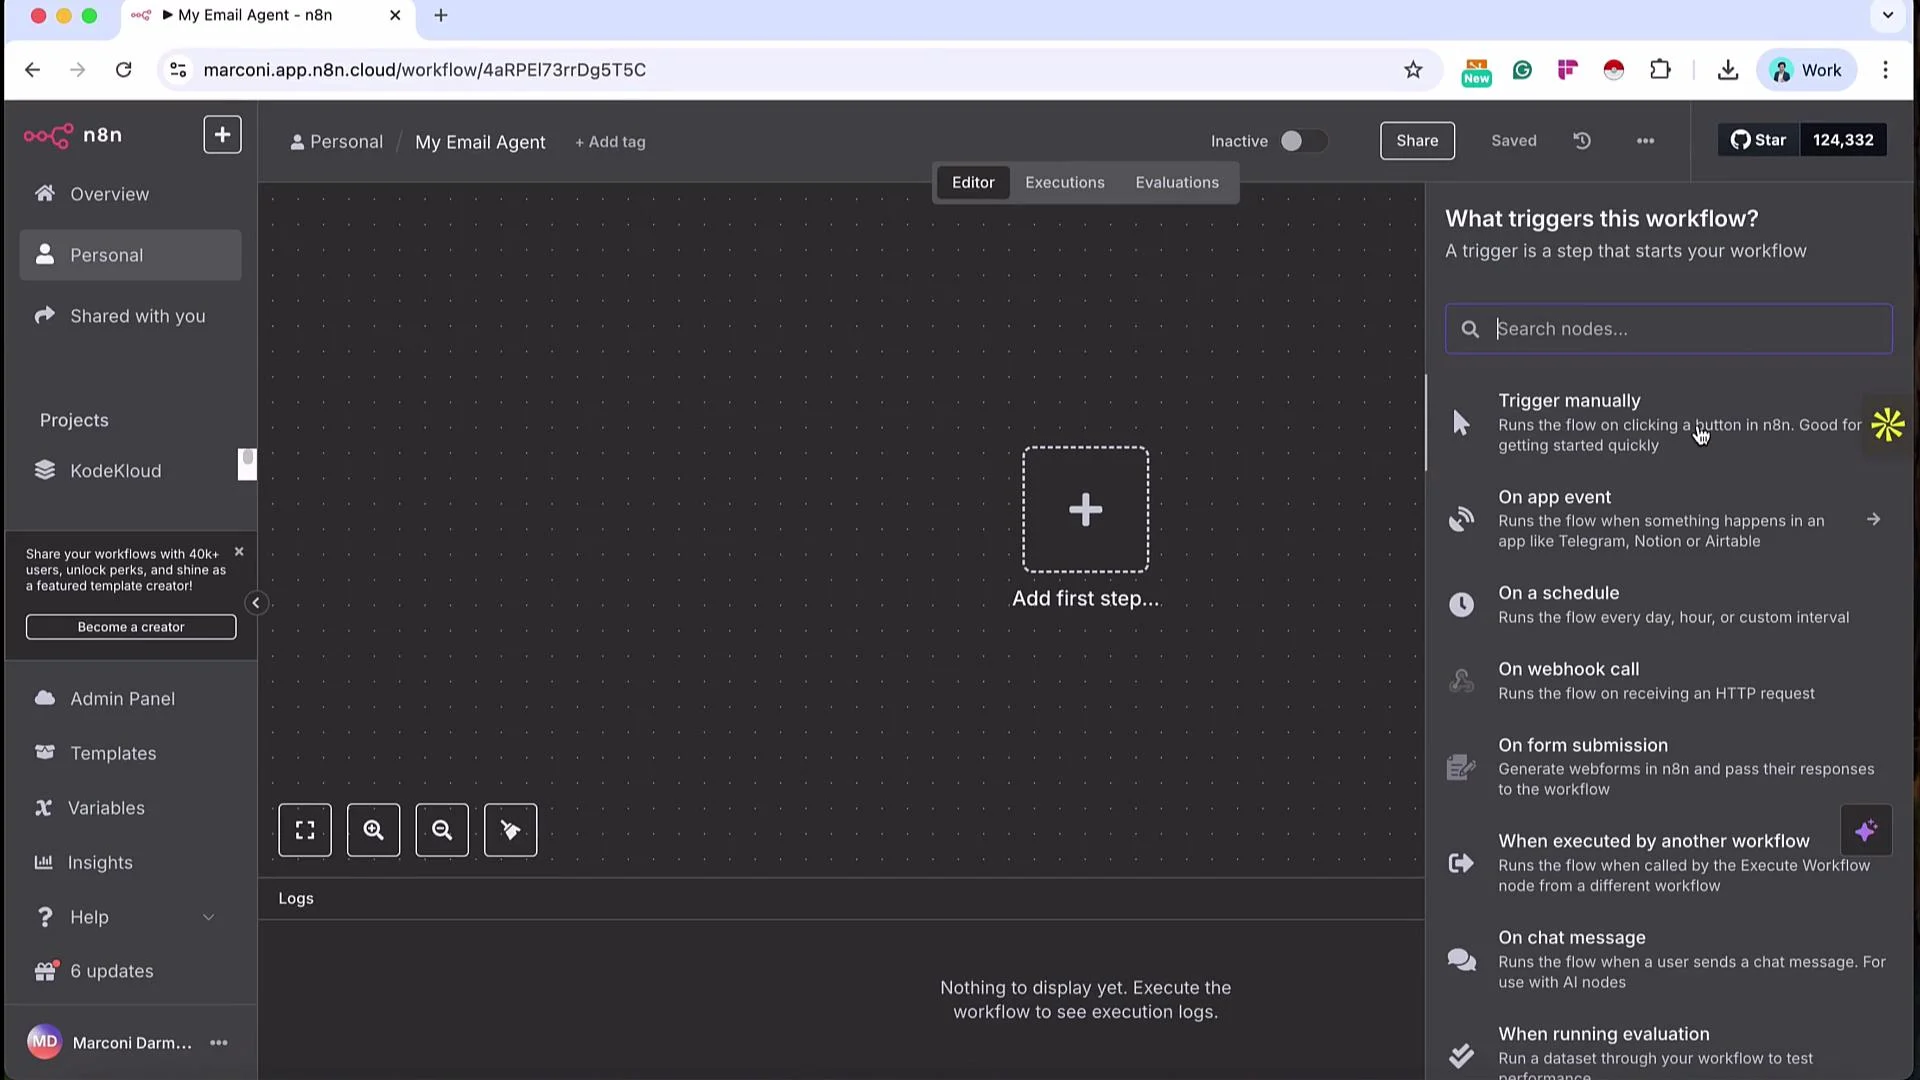Create new item with sidebar plus button
This screenshot has height=1080, width=1920.
point(222,135)
